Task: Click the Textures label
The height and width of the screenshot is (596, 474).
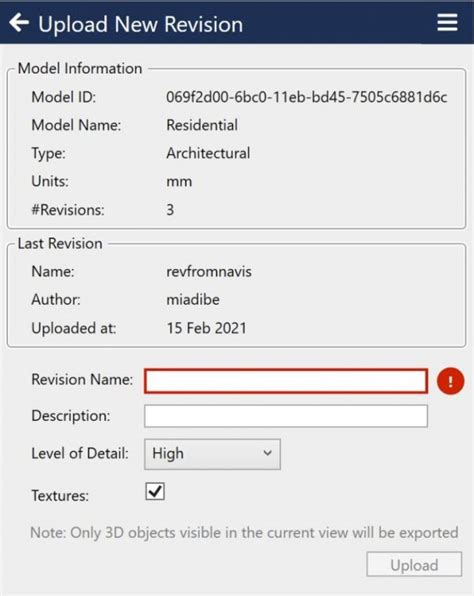Action: (x=60, y=496)
